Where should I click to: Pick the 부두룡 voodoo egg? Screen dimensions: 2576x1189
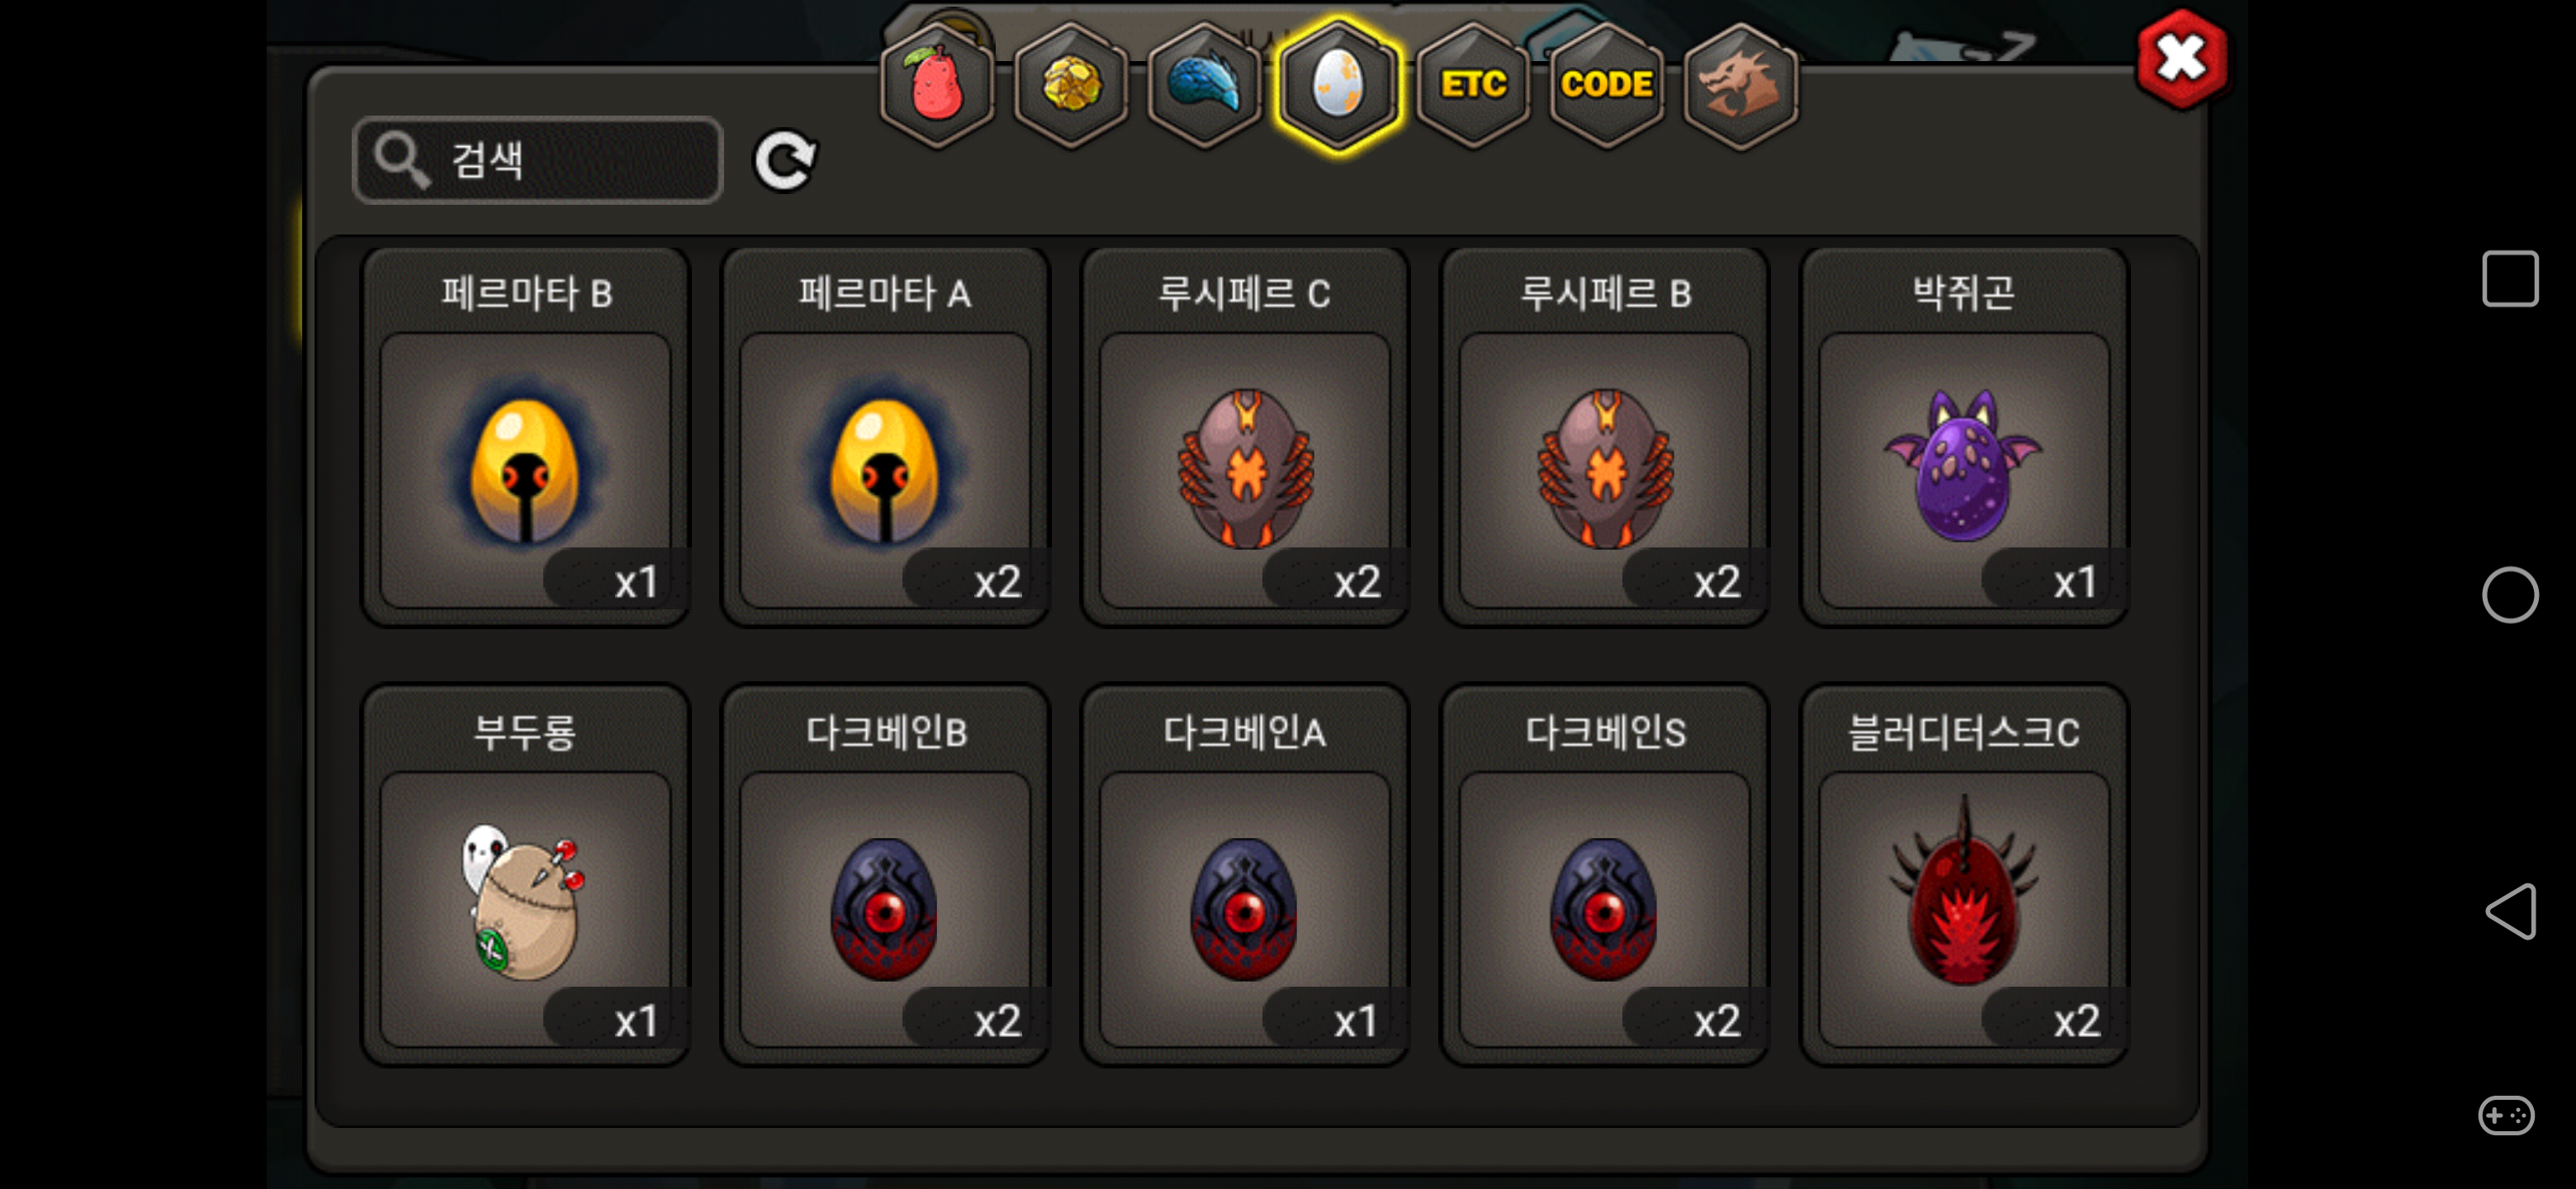(525, 876)
